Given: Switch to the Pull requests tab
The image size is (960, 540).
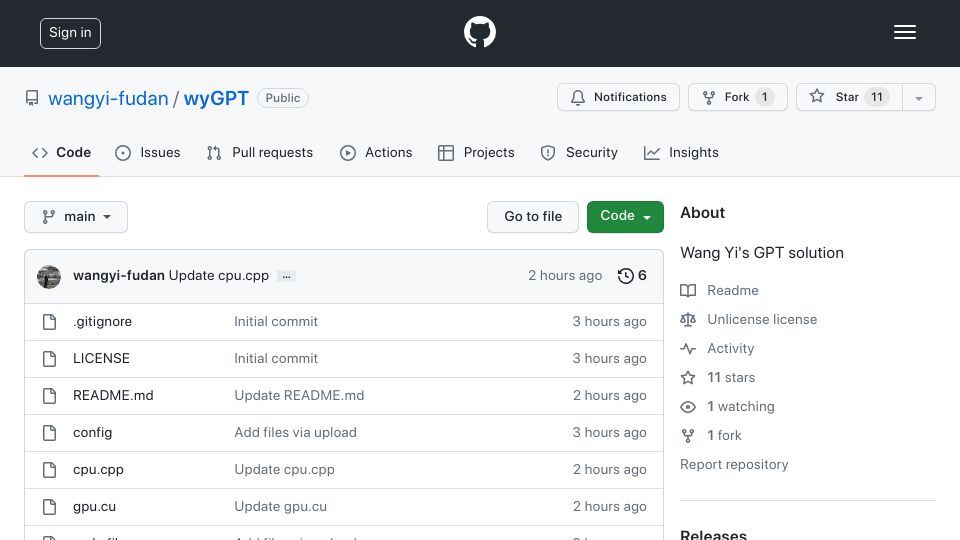Looking at the screenshot, I should (x=260, y=152).
